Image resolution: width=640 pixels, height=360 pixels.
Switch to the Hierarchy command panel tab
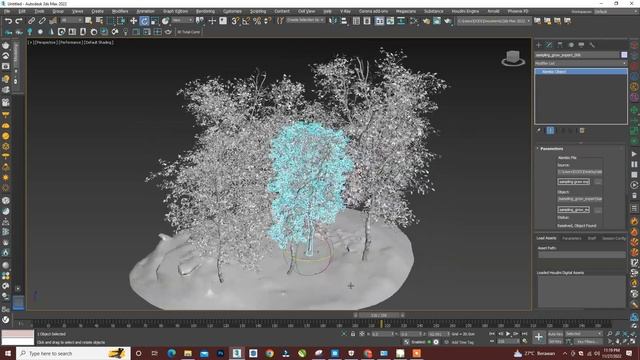coord(560,45)
